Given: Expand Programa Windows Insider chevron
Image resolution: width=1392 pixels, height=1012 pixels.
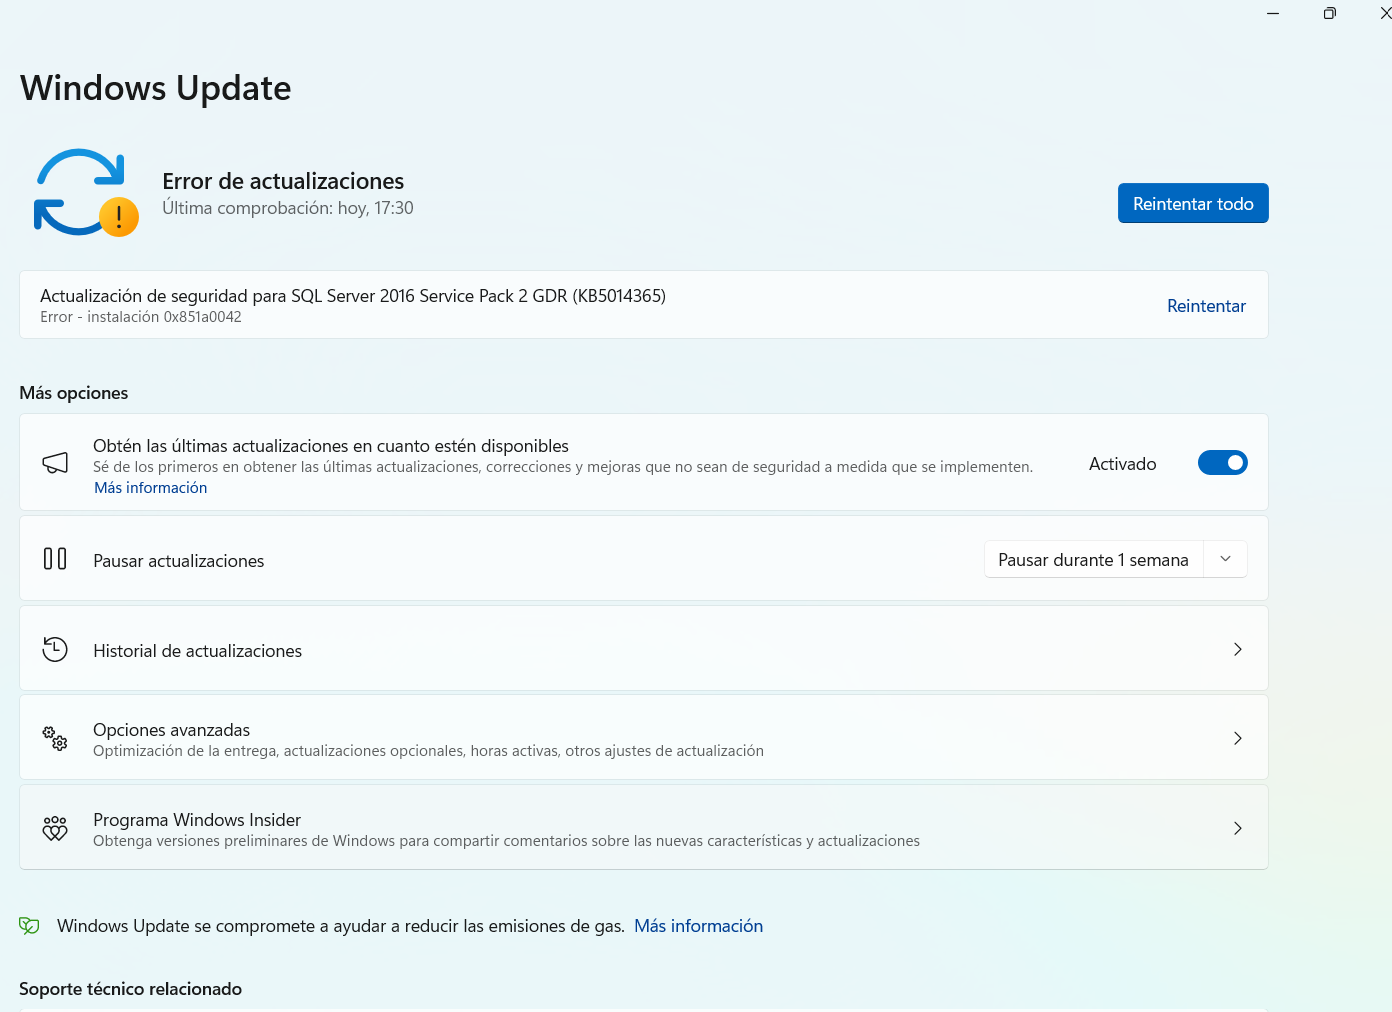Looking at the screenshot, I should click(1238, 828).
